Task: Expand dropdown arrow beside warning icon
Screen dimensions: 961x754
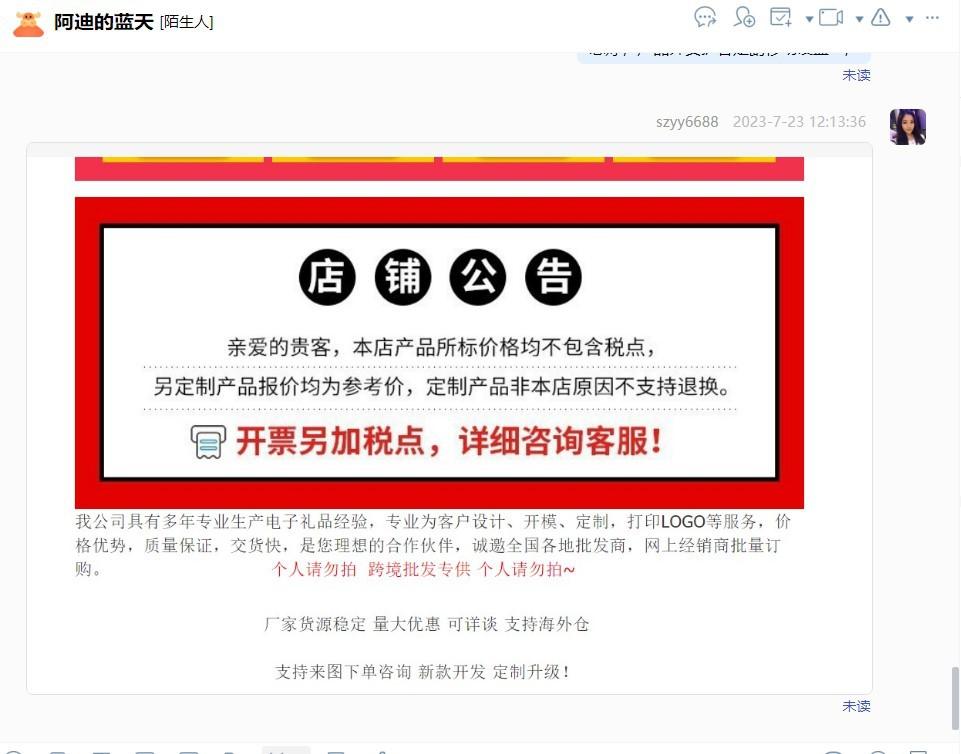Action: [x=910, y=19]
